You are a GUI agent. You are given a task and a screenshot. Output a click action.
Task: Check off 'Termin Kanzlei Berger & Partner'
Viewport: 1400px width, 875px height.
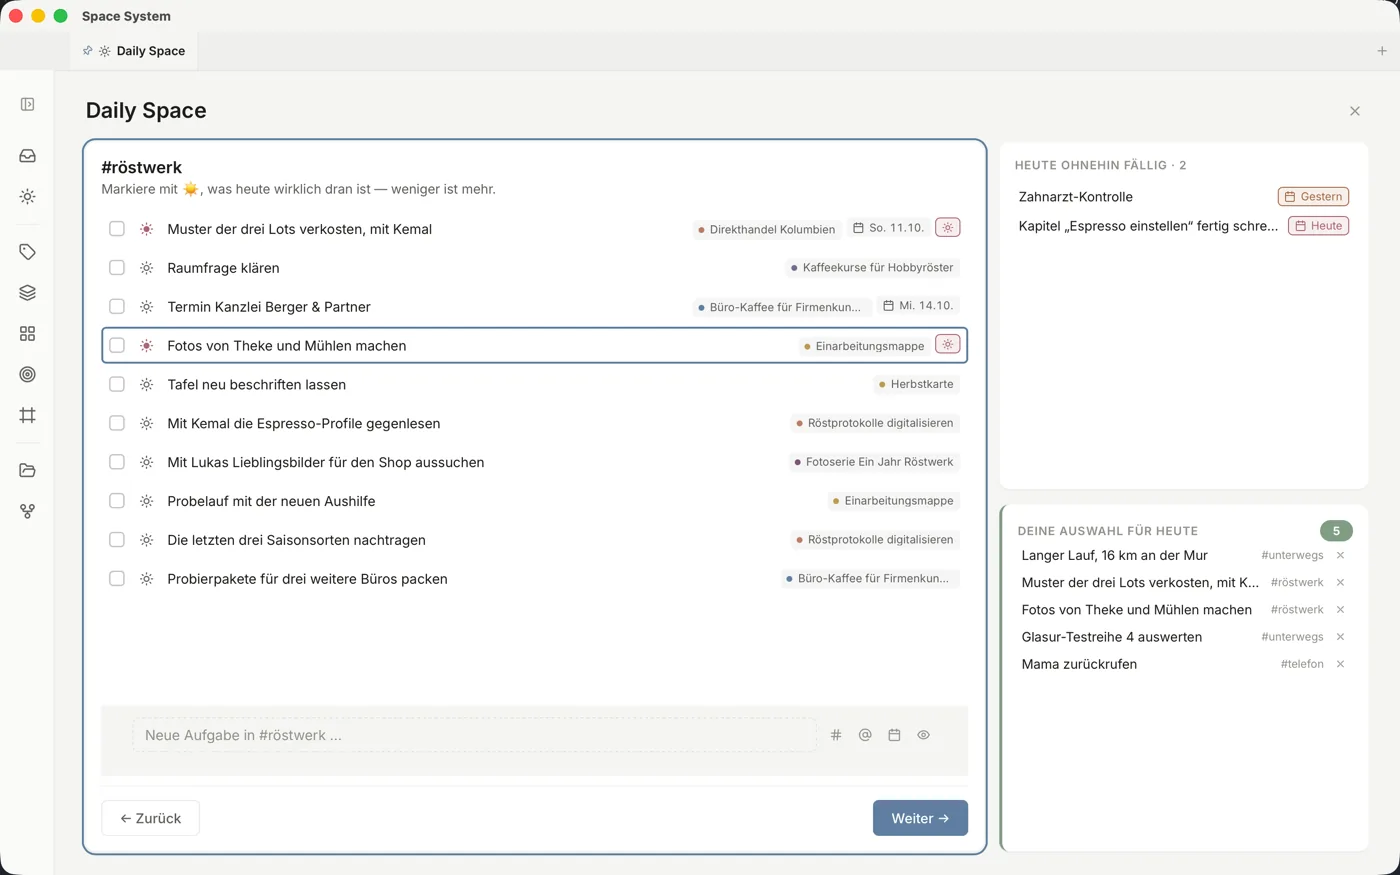117,307
